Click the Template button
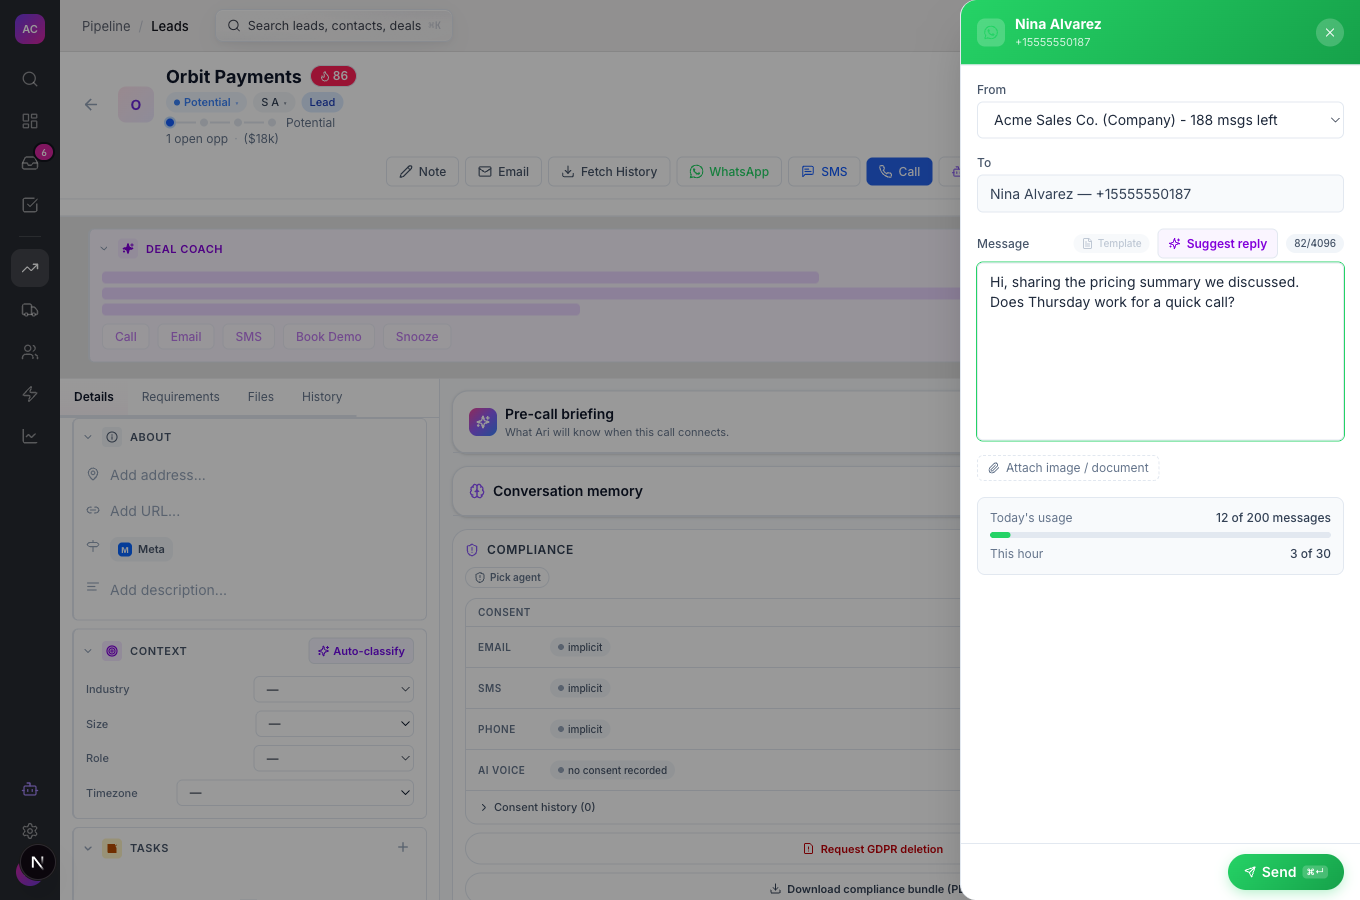 [1112, 243]
